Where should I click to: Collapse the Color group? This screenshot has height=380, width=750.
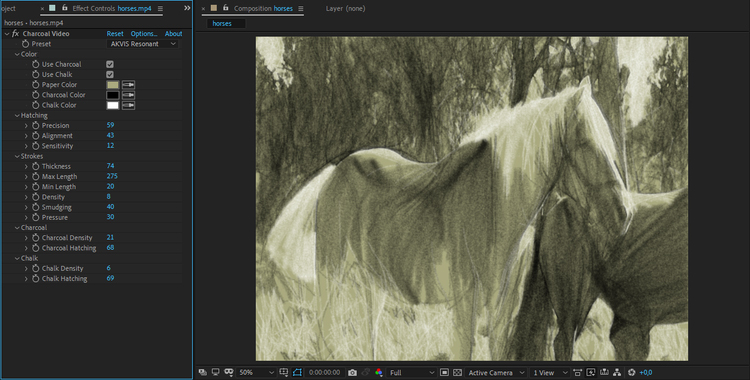point(17,54)
